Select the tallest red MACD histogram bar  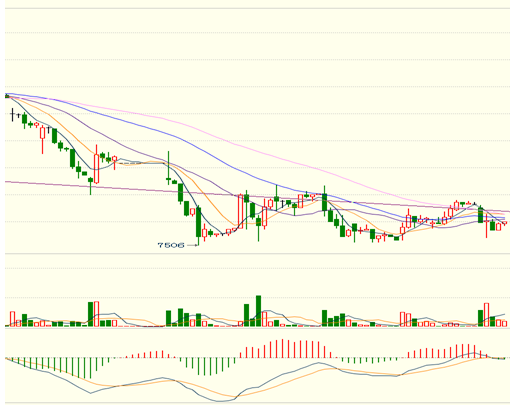[283, 349]
